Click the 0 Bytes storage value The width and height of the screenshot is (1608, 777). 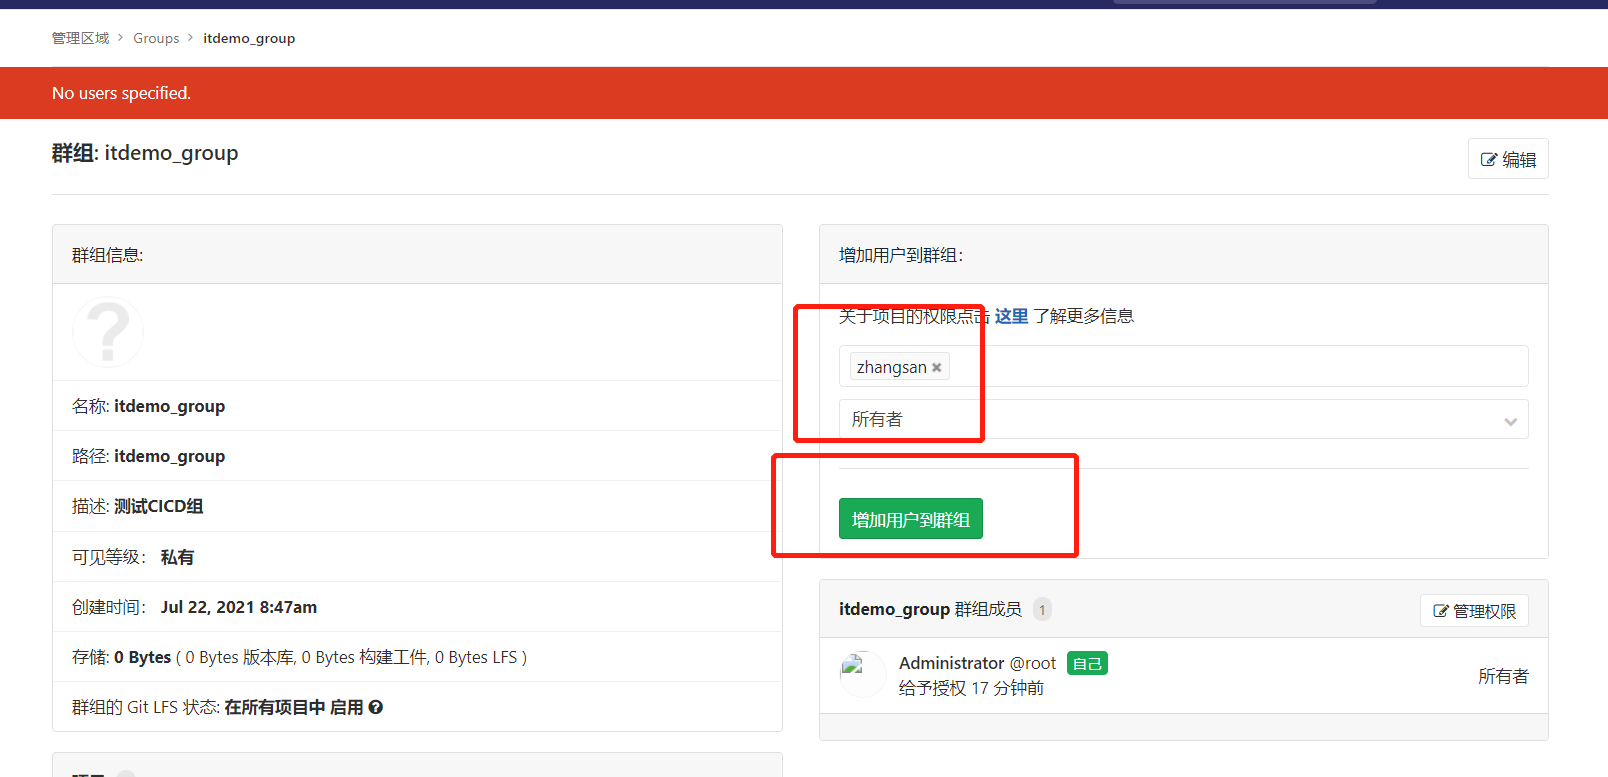tap(143, 657)
